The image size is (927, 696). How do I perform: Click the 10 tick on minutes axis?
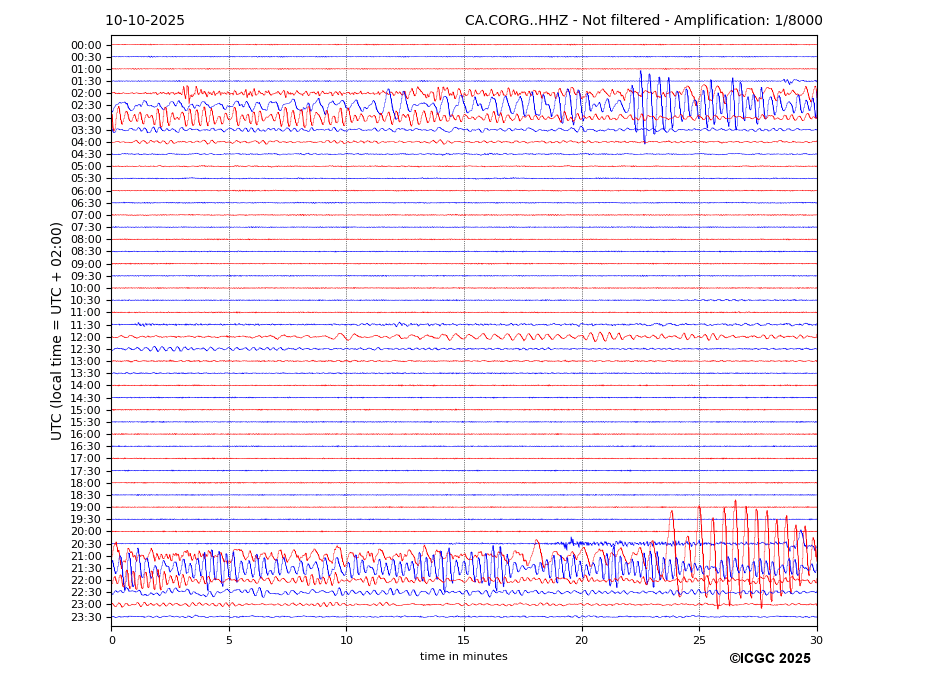[346, 640]
